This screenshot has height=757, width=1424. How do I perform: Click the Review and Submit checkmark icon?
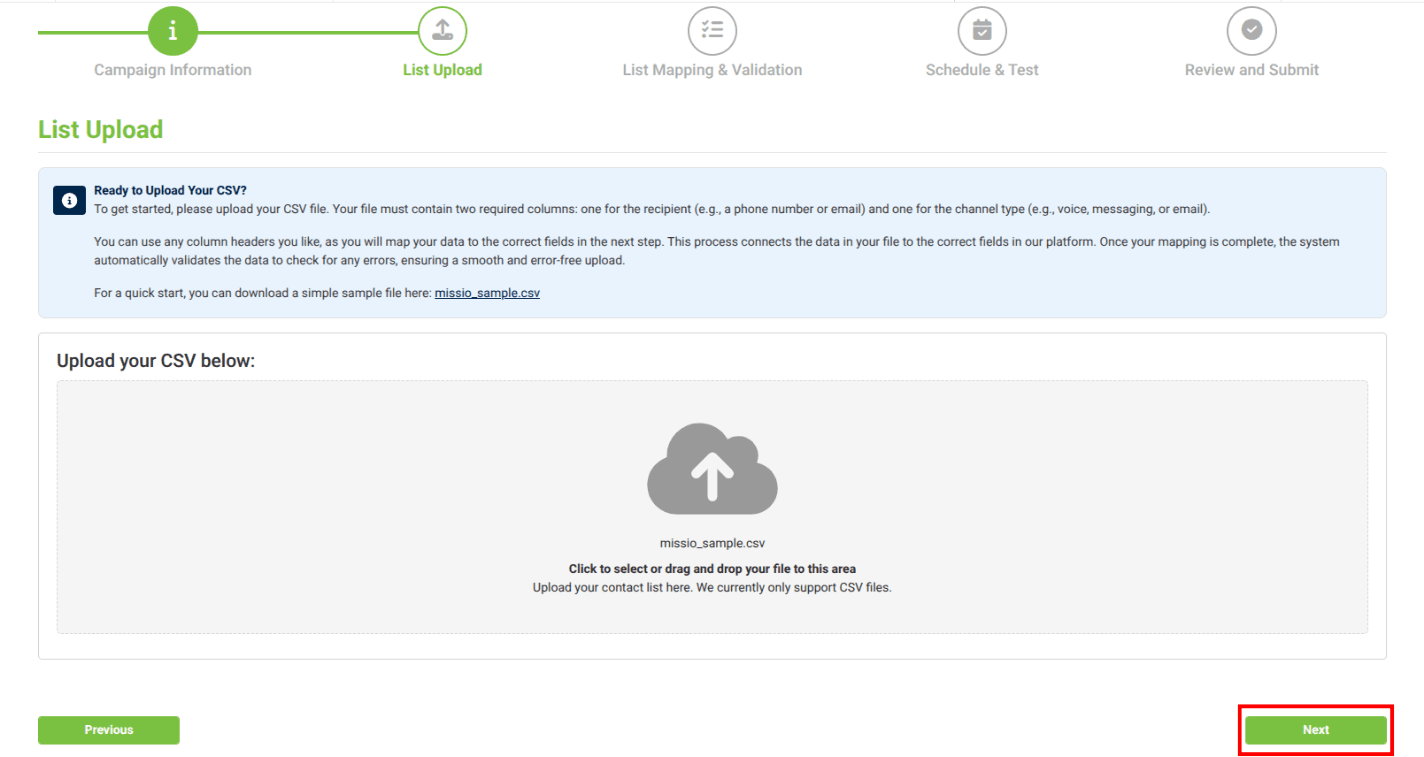pos(1252,32)
